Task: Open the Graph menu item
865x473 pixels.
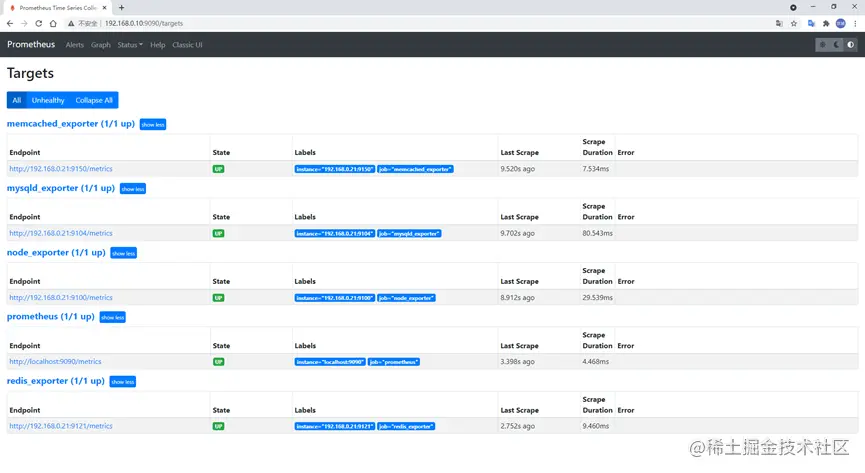Action: 100,45
